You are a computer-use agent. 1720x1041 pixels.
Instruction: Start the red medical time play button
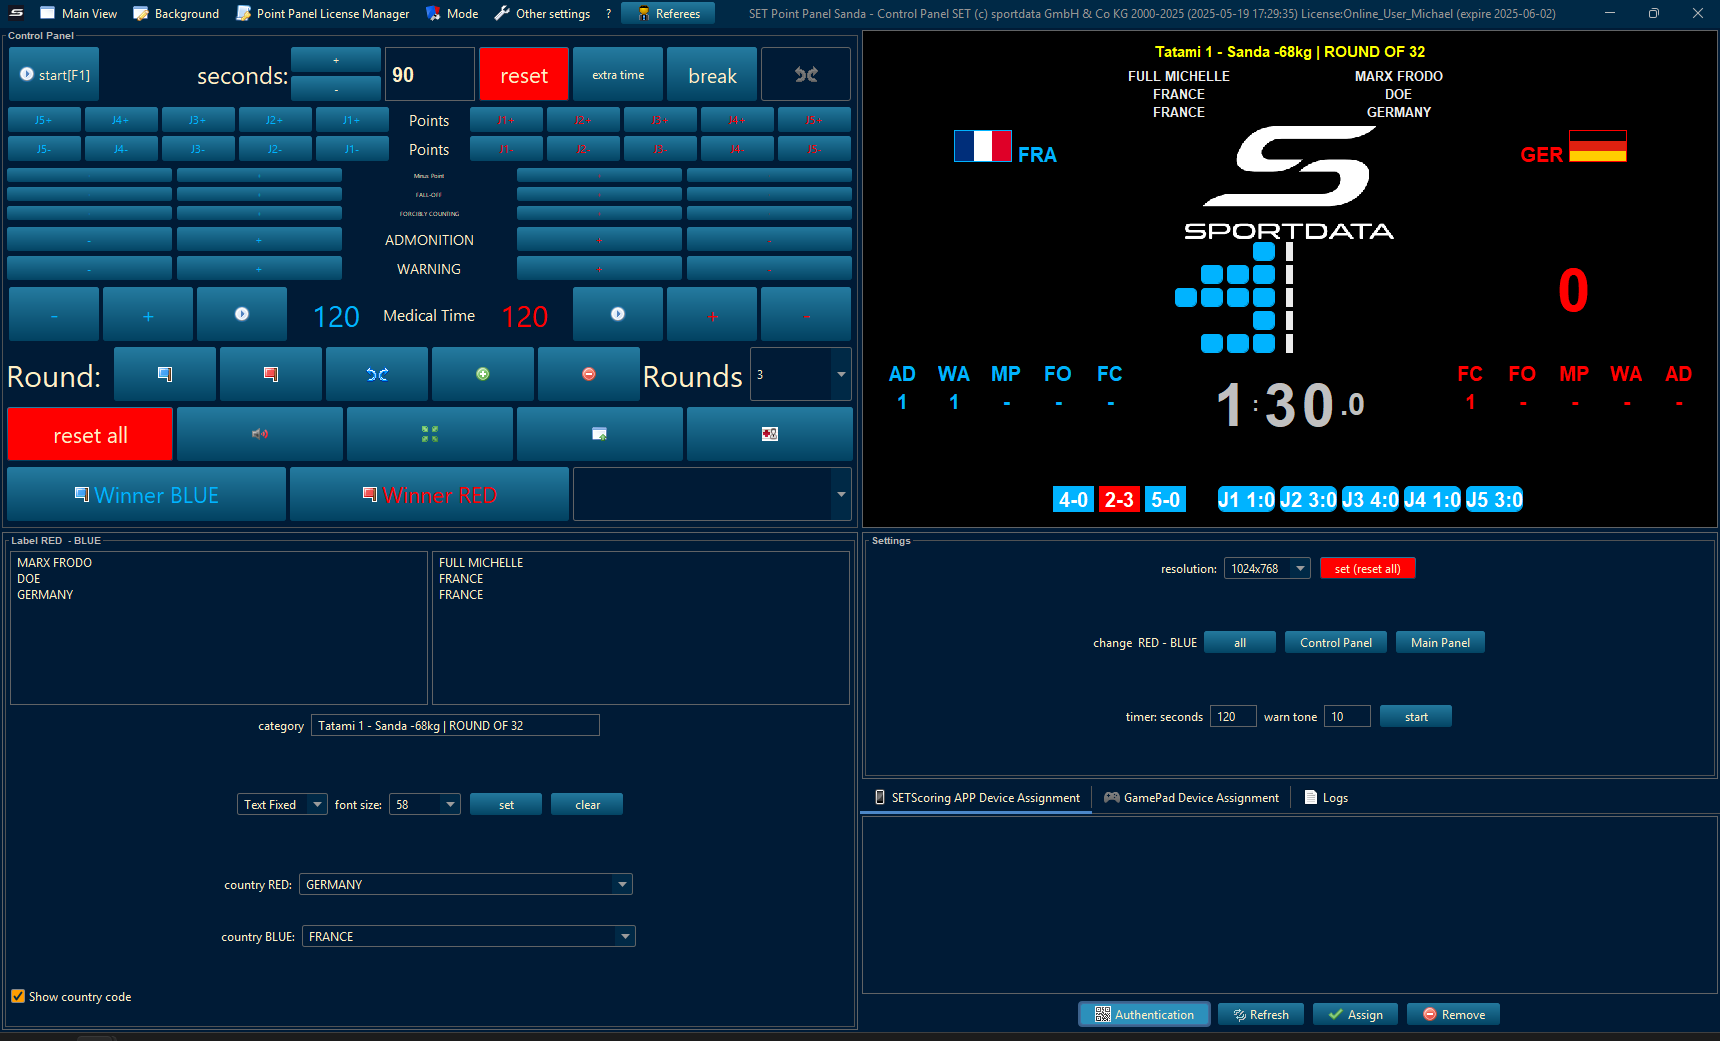(x=618, y=314)
